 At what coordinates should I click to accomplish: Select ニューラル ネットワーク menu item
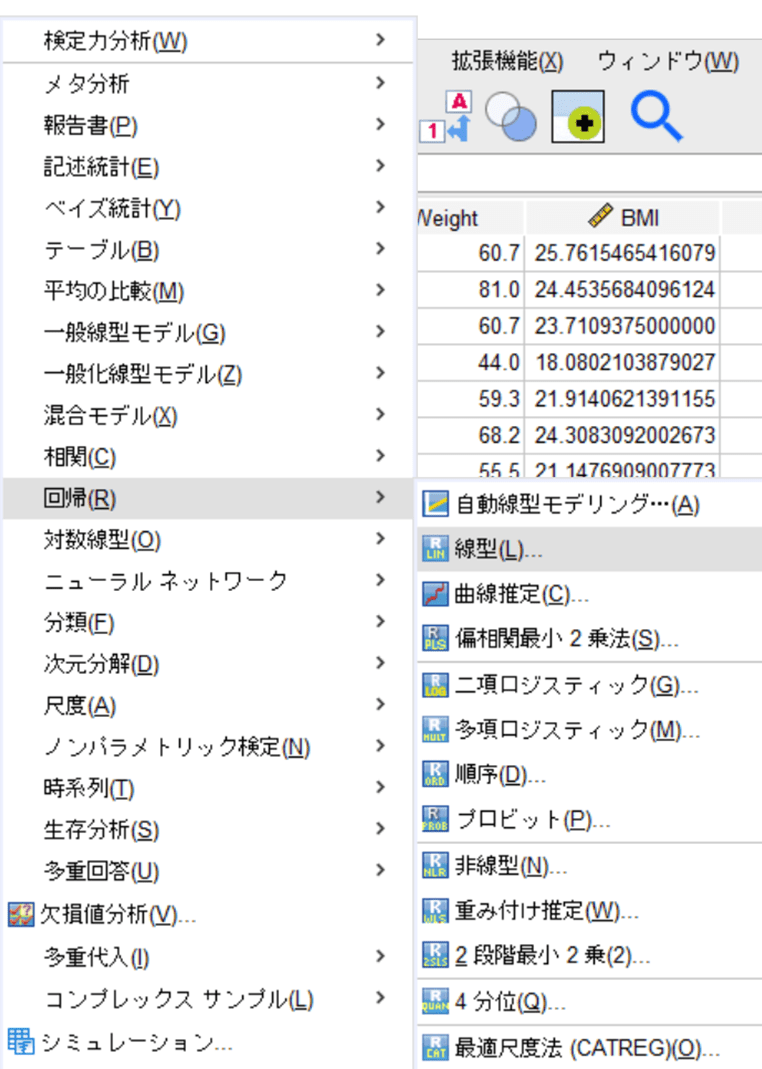coord(209,581)
